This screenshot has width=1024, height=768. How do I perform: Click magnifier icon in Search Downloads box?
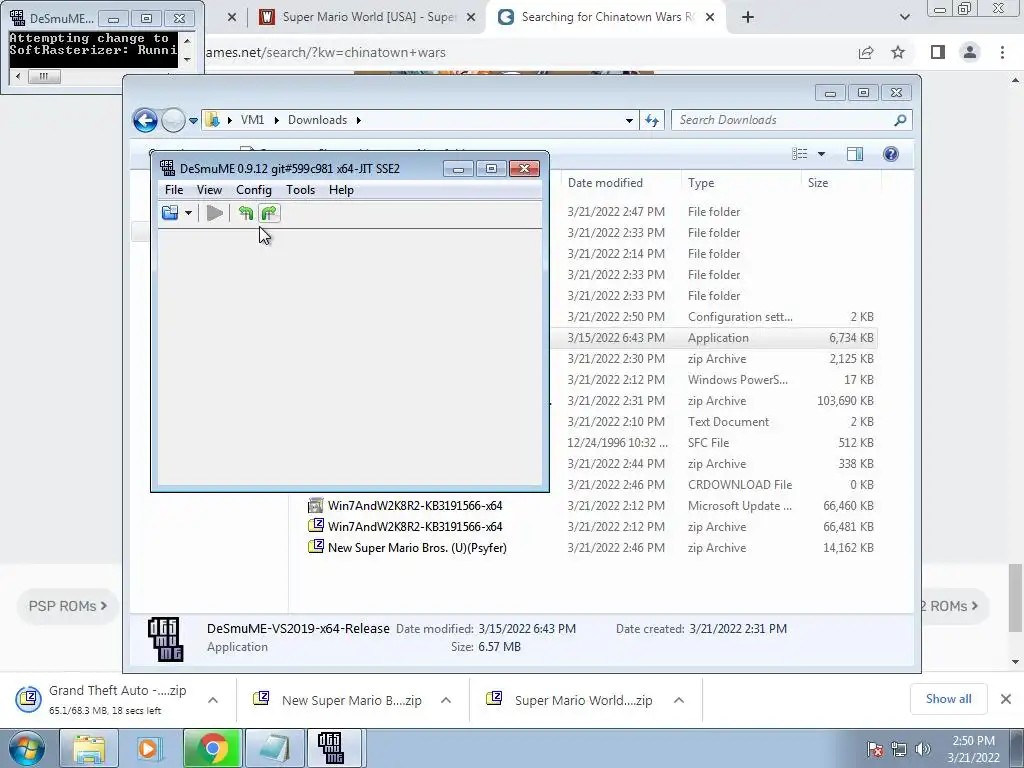coord(901,120)
